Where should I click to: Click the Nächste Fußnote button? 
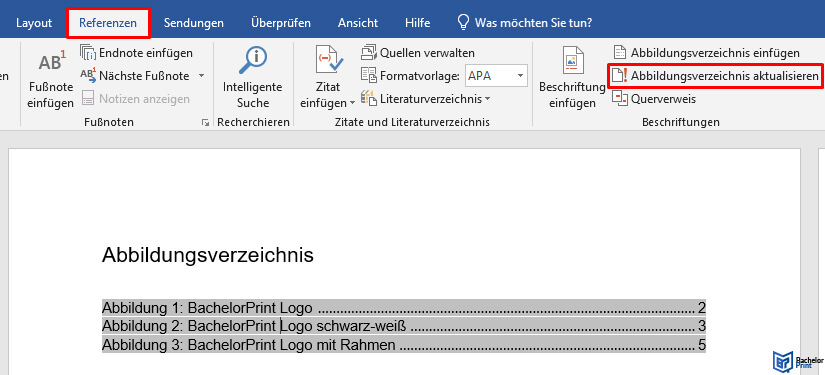pyautogui.click(x=135, y=76)
